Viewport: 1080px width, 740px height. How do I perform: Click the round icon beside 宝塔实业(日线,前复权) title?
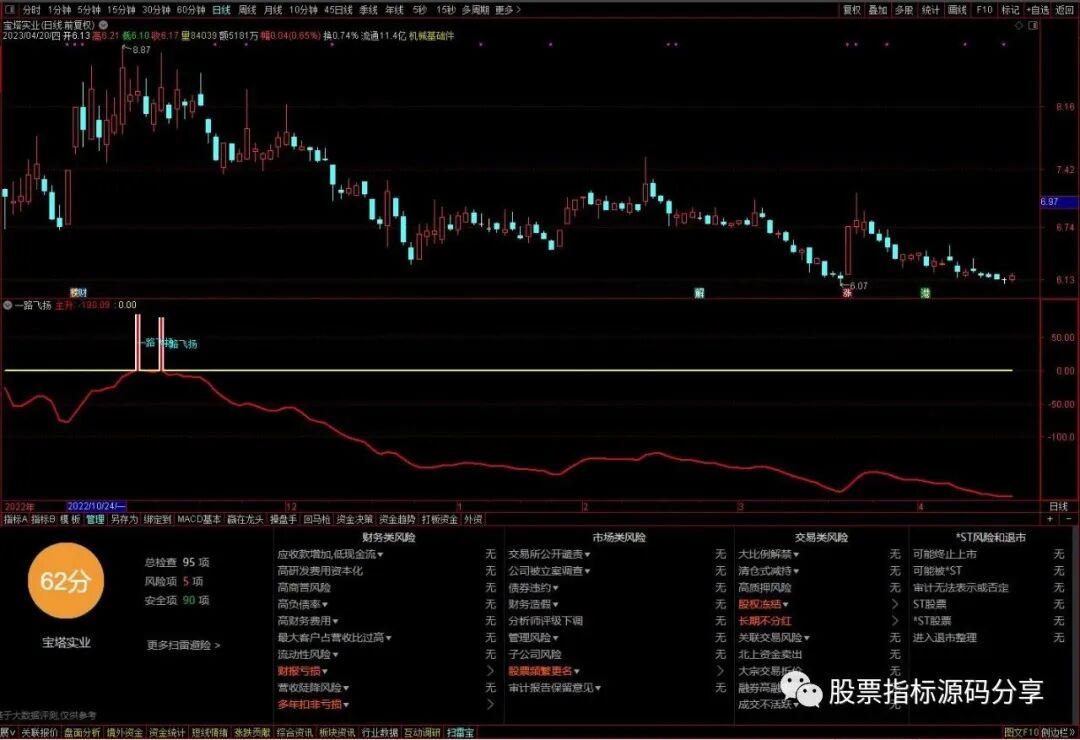pyautogui.click(x=103, y=25)
